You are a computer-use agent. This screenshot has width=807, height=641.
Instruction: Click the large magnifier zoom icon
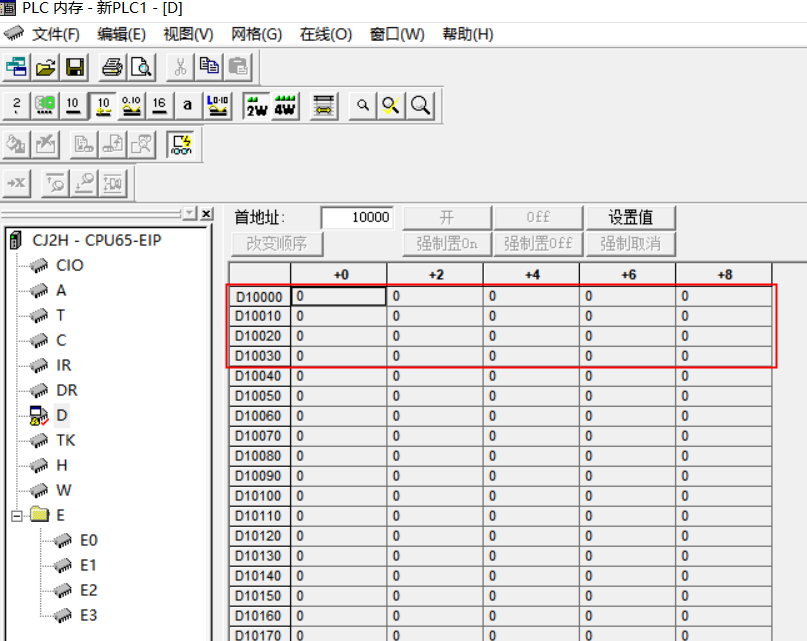pyautogui.click(x=421, y=105)
